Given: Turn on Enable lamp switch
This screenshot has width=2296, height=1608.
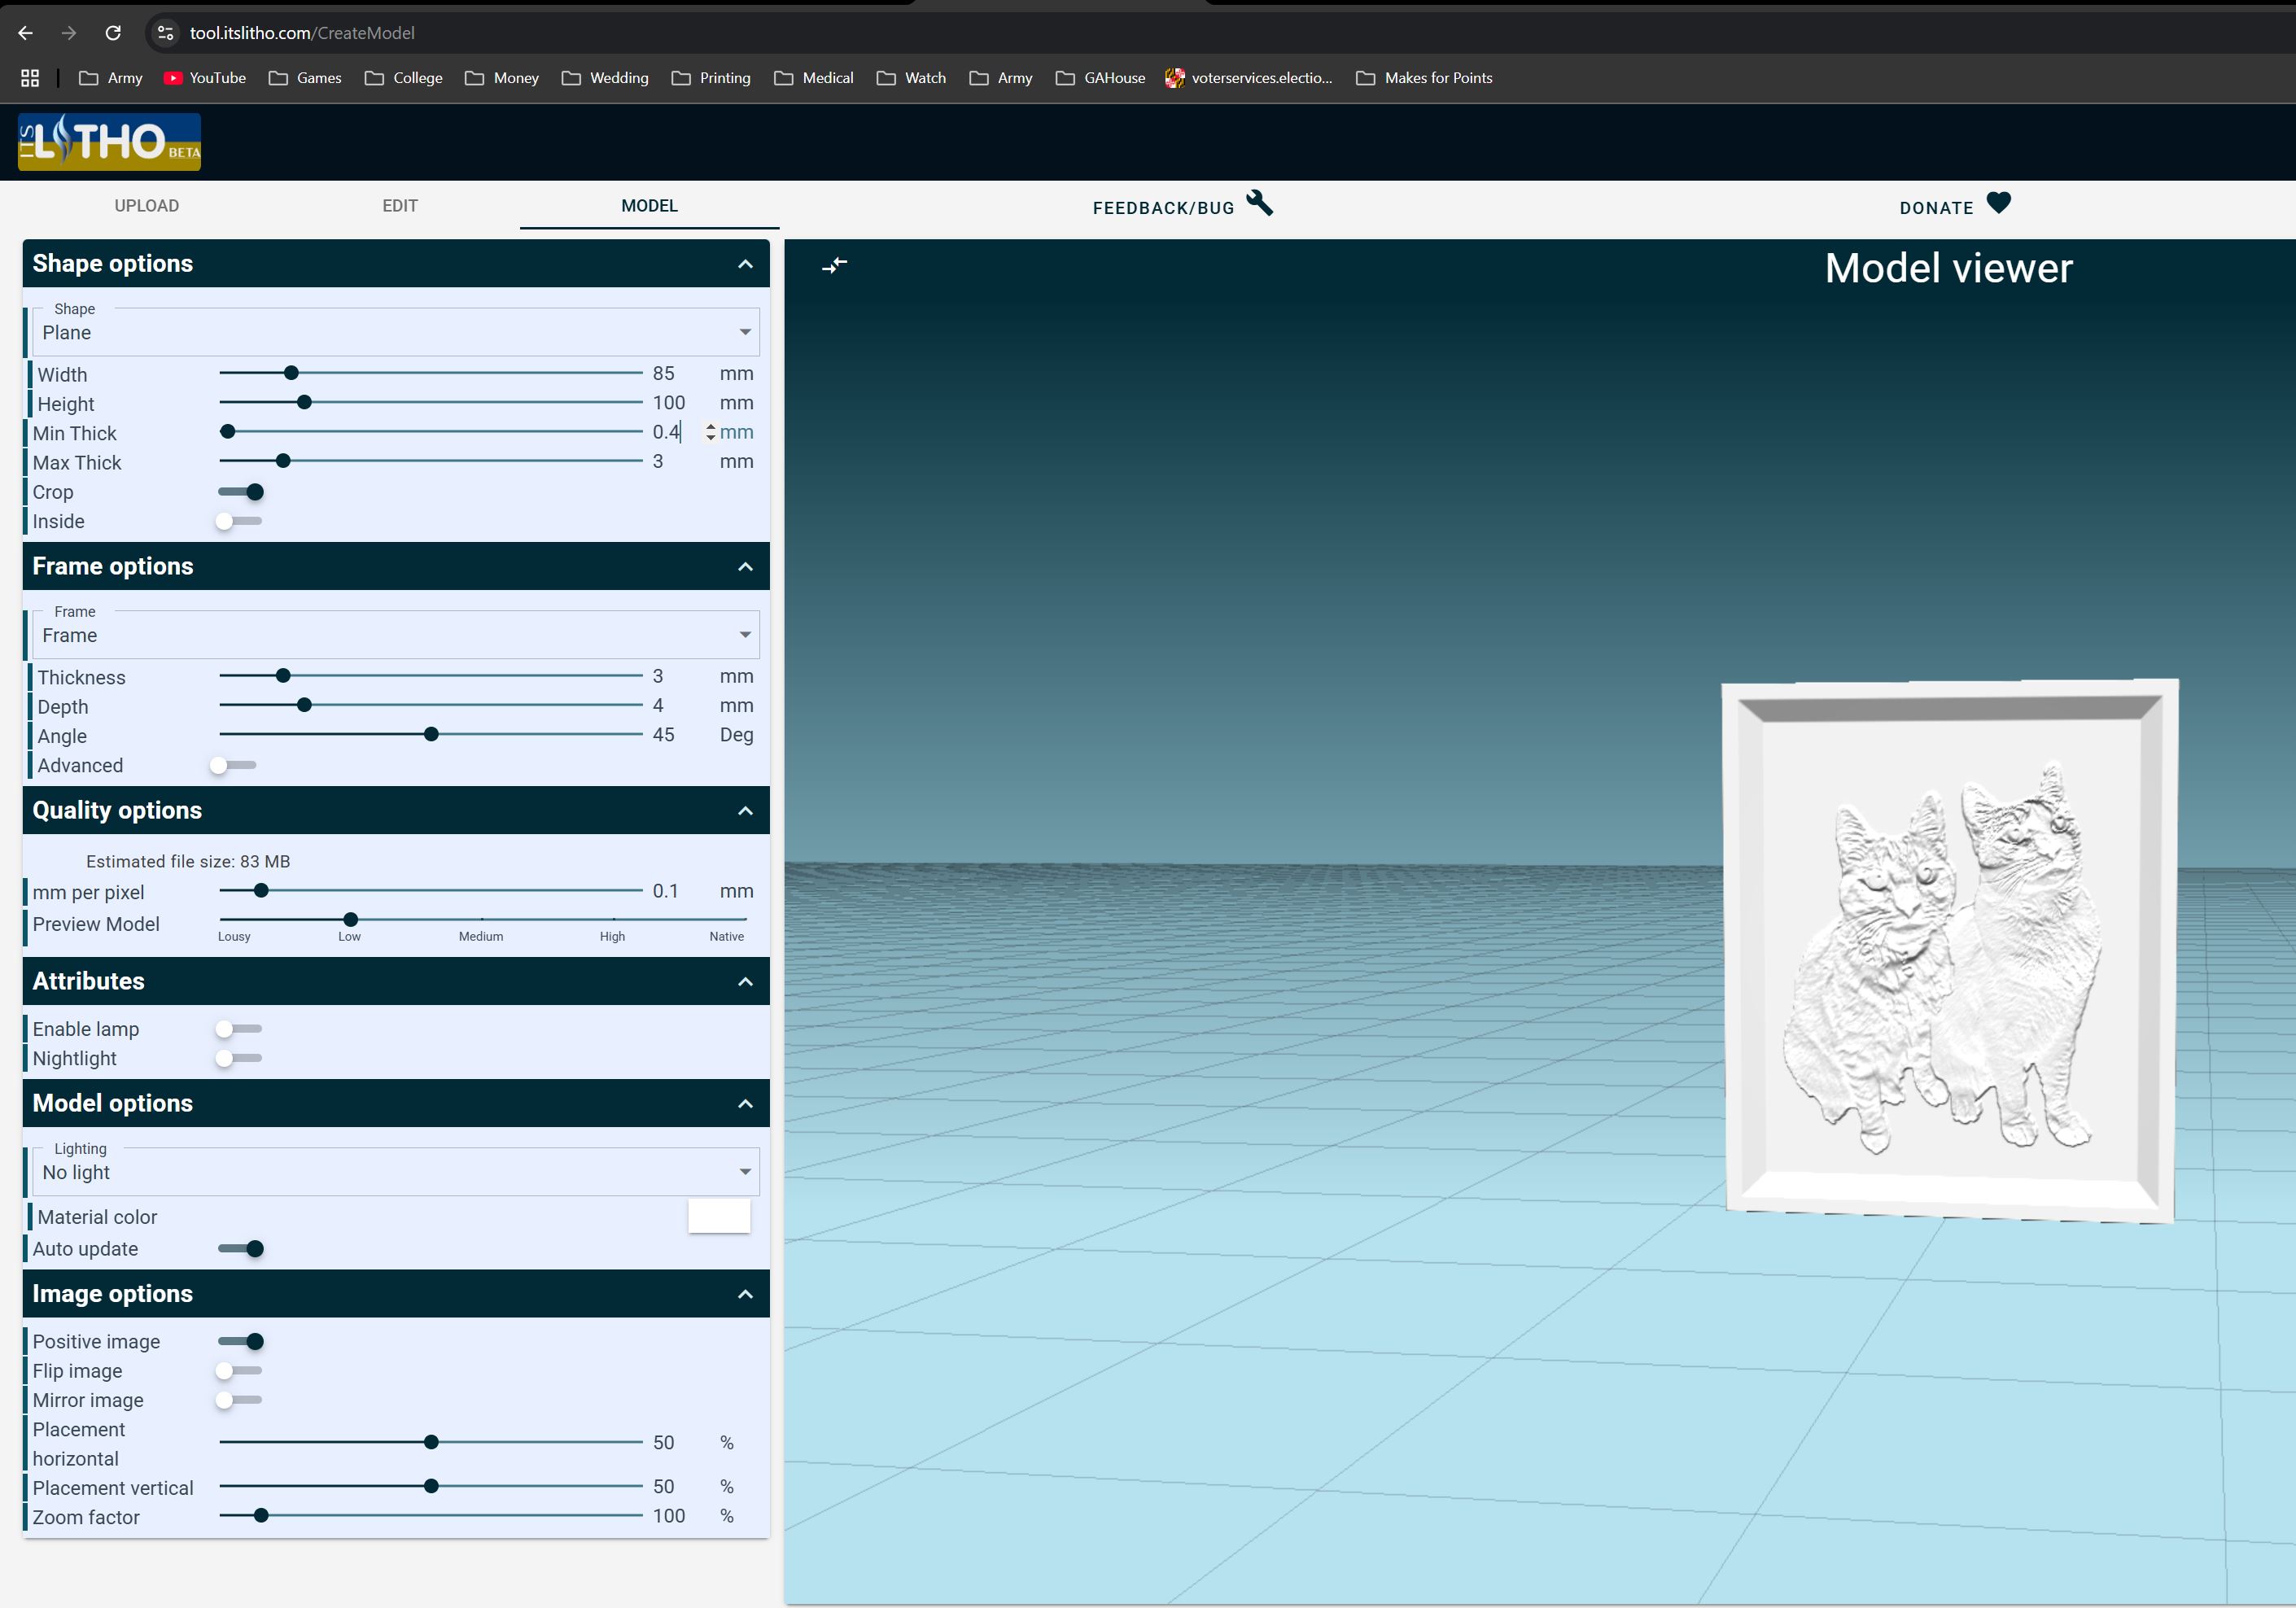Looking at the screenshot, I should coord(239,1029).
